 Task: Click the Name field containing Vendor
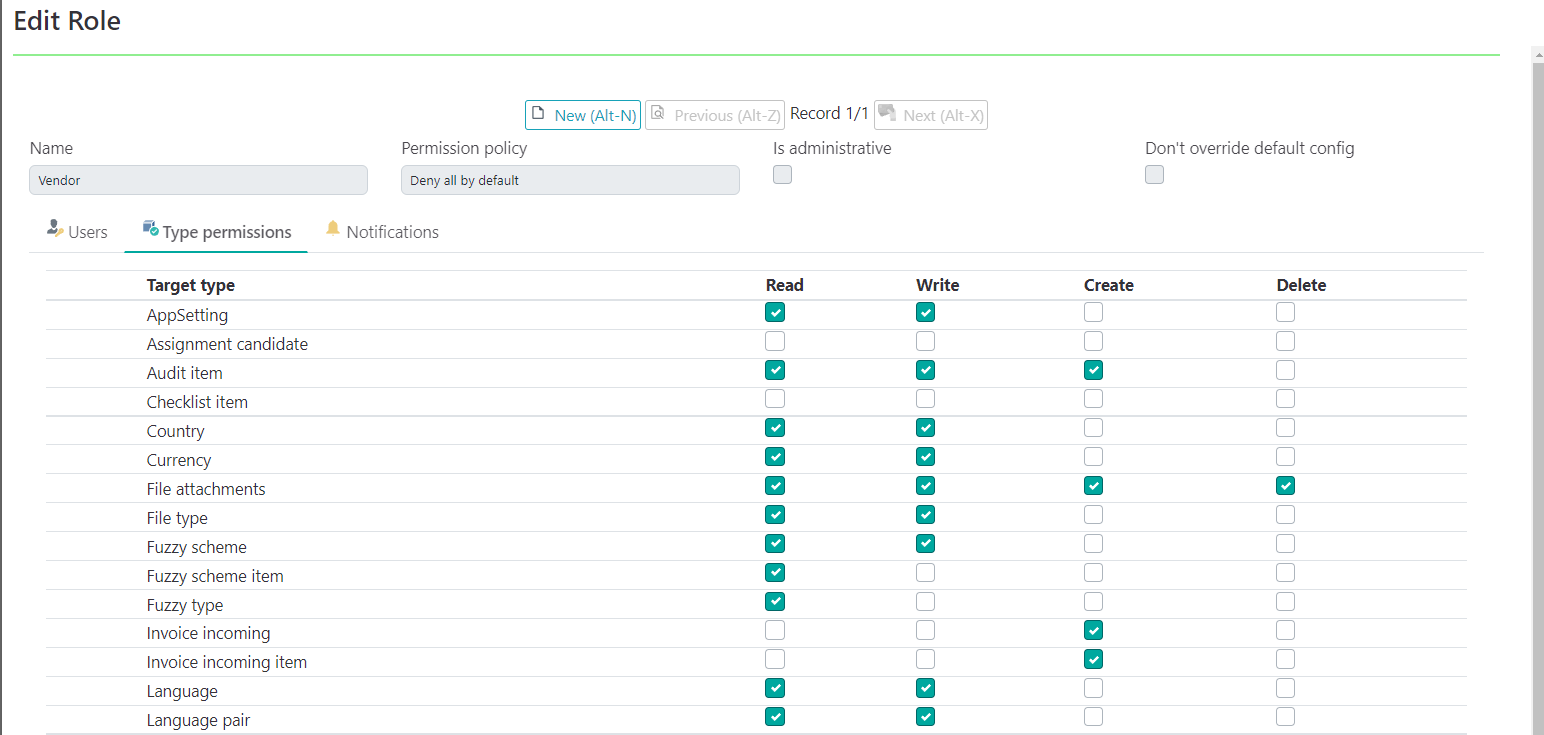199,180
